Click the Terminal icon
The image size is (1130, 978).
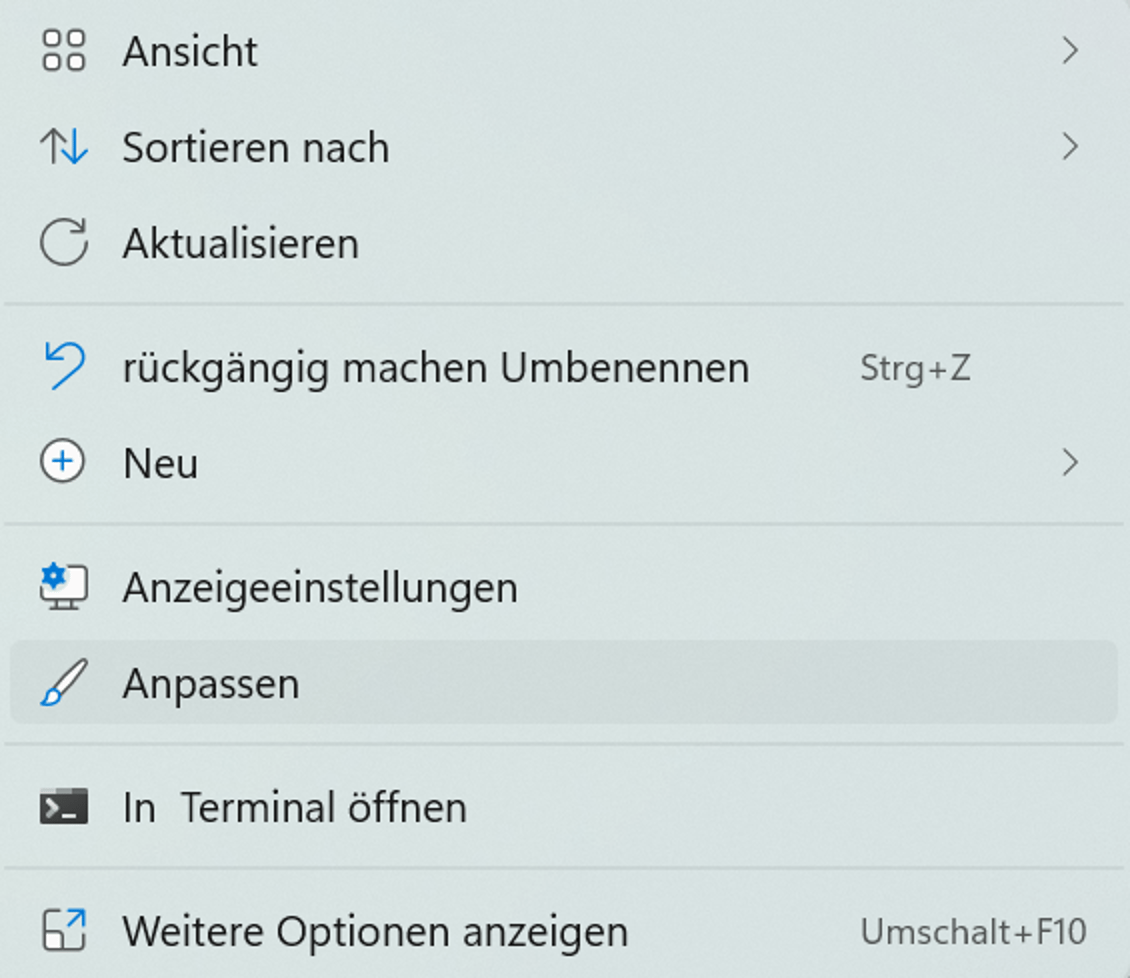pyautogui.click(x=62, y=807)
